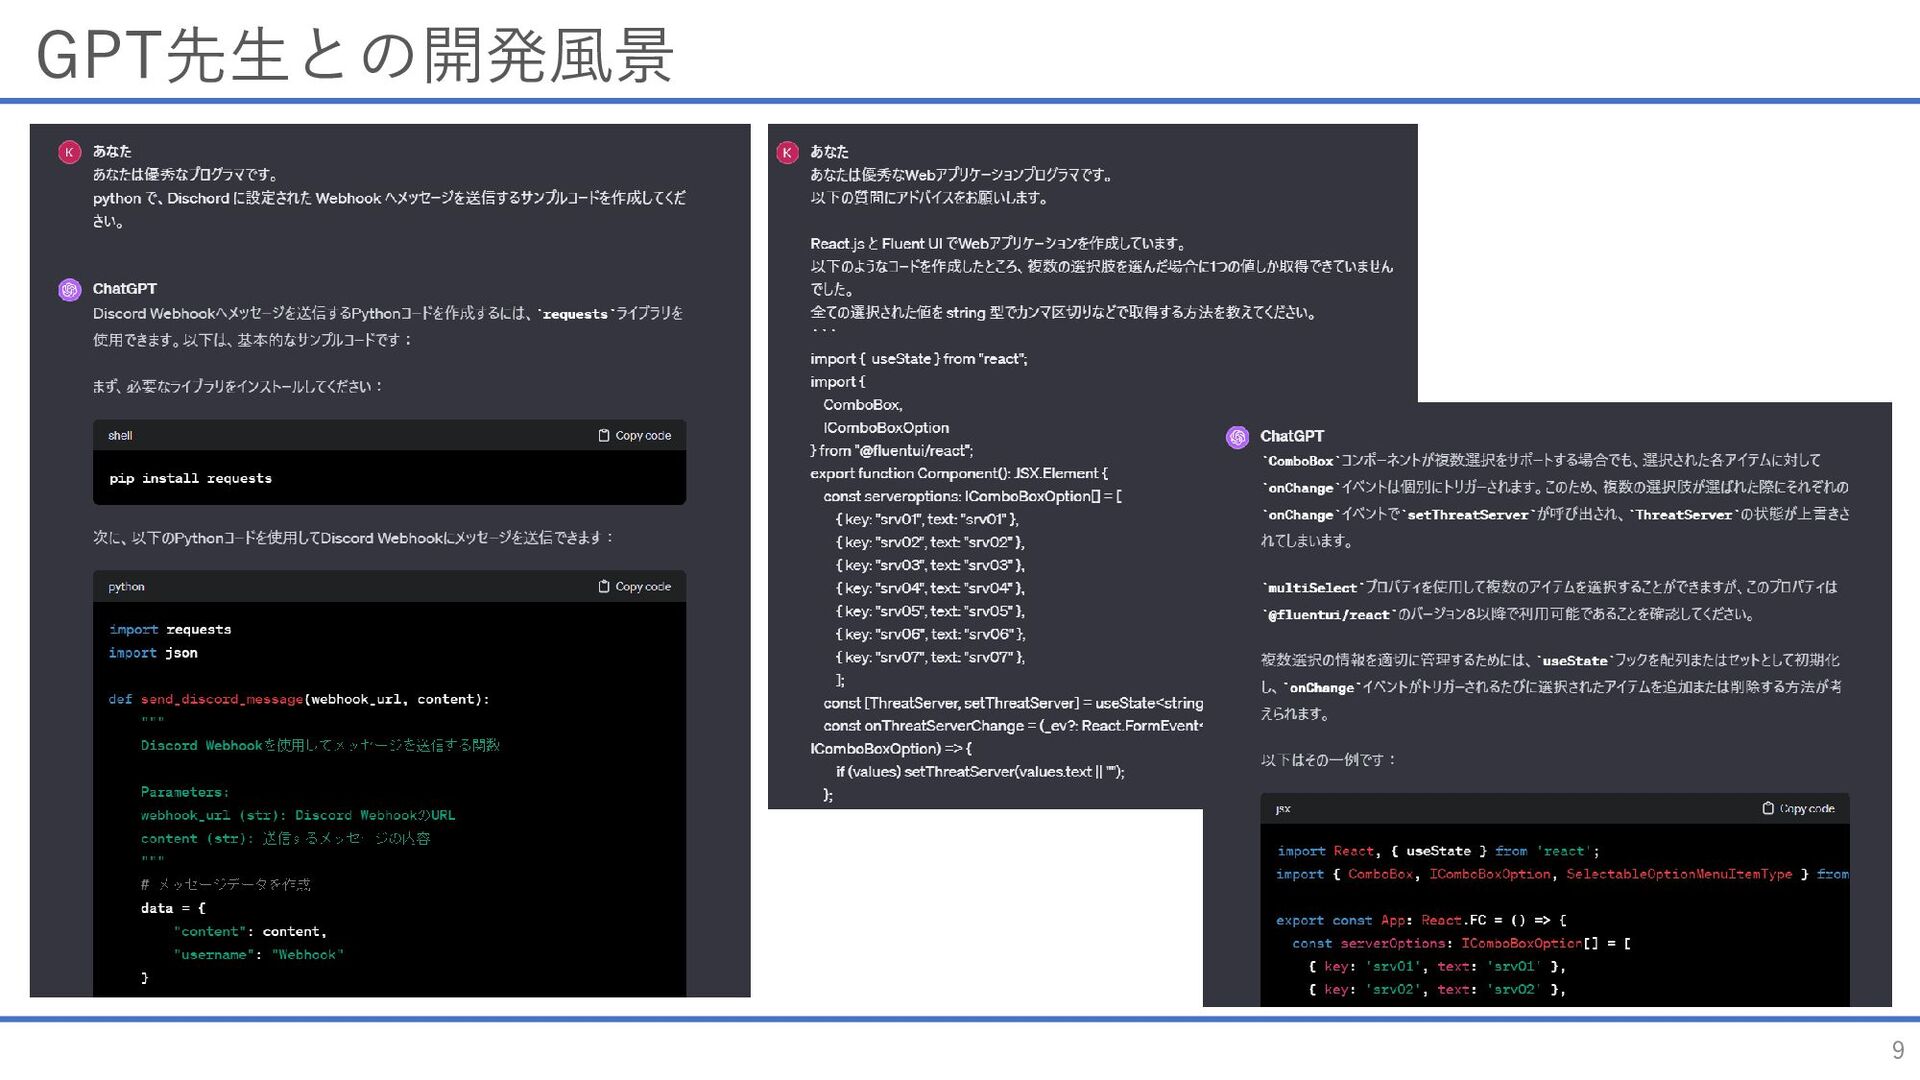The height and width of the screenshot is (1080, 1920).
Task: Click the srv07 option line in prompt
Action: coord(930,658)
